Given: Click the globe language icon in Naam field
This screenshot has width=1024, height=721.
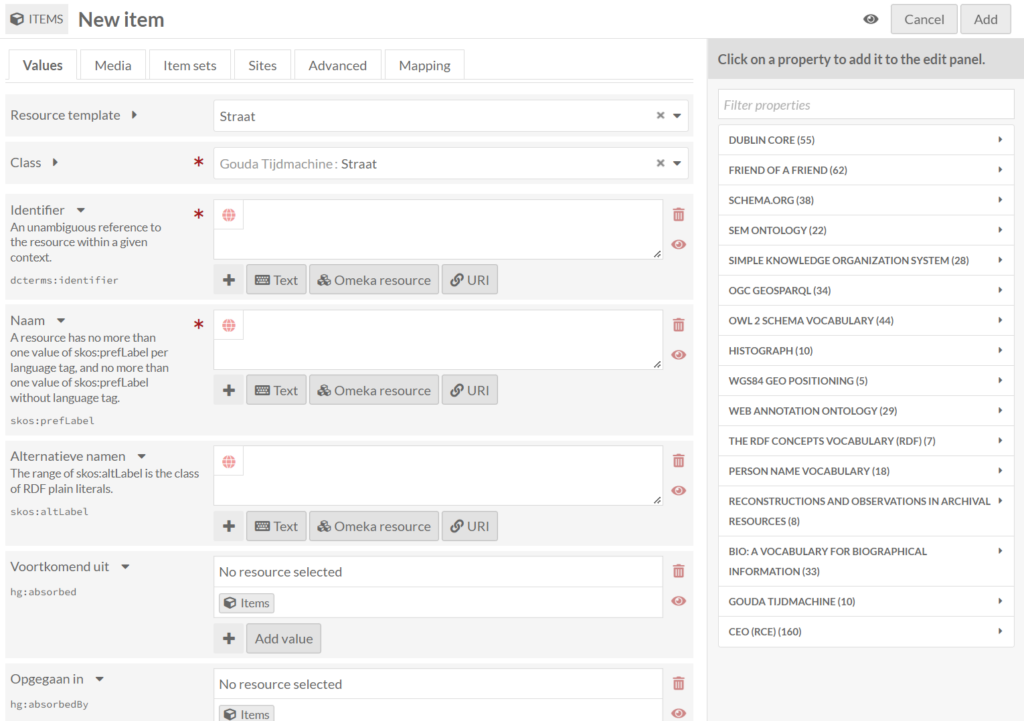Looking at the screenshot, I should pyautogui.click(x=229, y=325).
